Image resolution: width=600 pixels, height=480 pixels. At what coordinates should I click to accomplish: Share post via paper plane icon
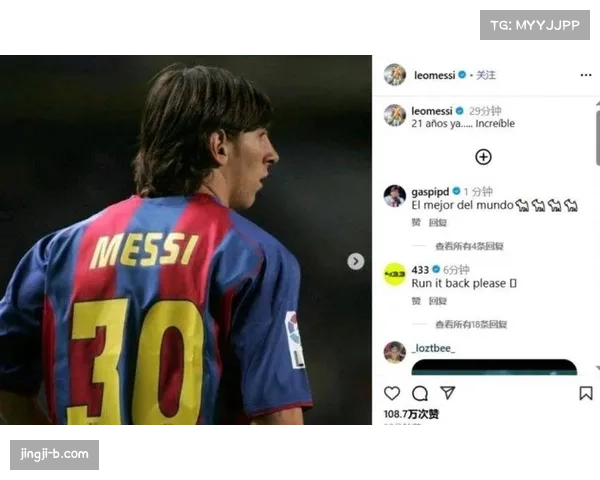(x=447, y=393)
